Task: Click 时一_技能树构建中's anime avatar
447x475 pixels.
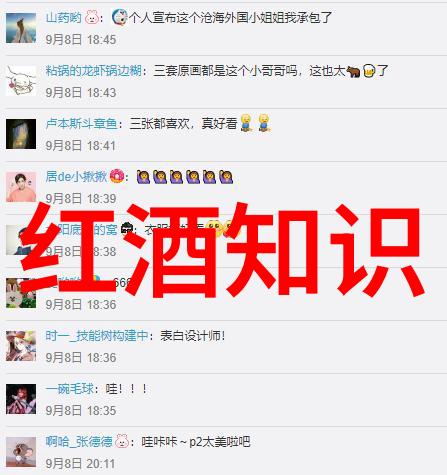Action: click(x=21, y=346)
